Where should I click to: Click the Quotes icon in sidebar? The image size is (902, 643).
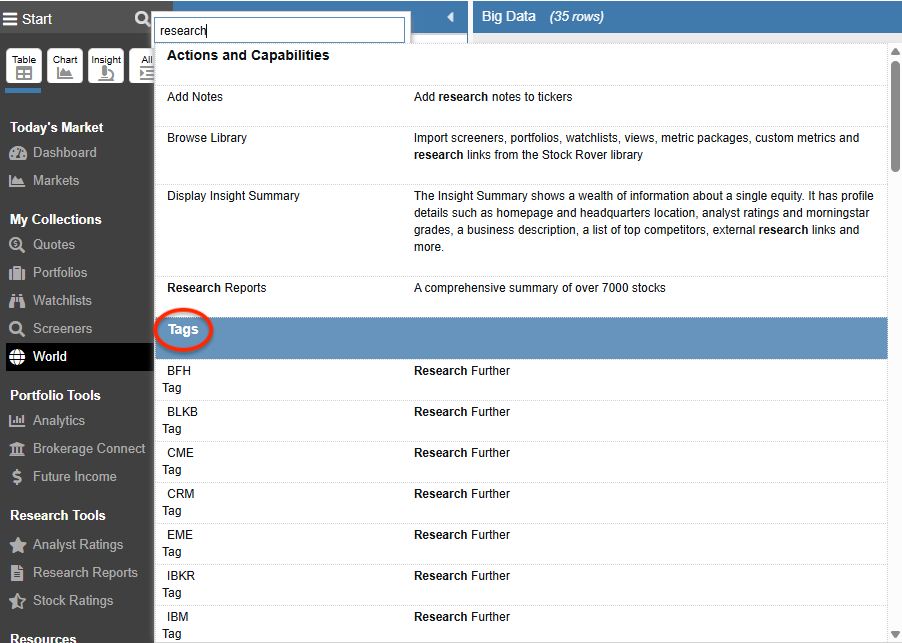[x=17, y=245]
